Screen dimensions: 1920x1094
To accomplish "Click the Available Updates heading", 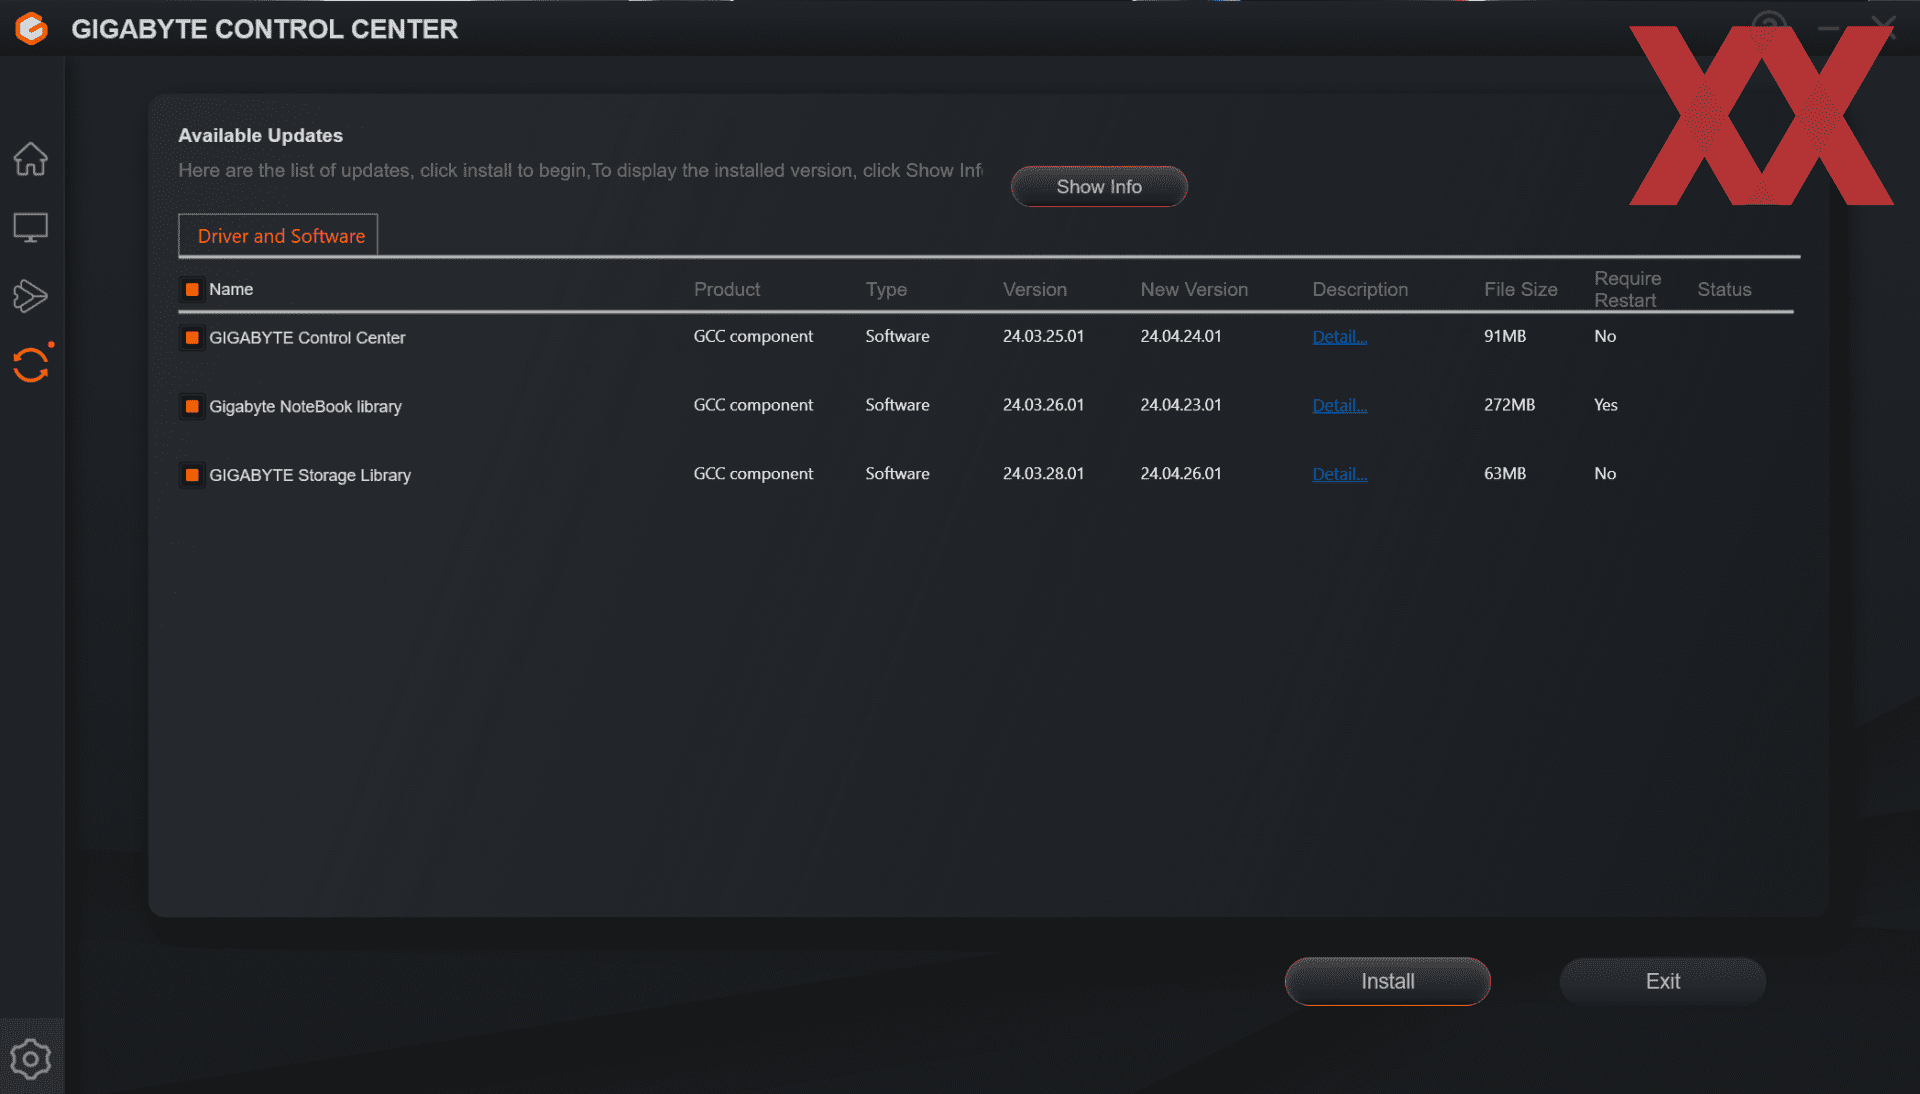I will (260, 136).
